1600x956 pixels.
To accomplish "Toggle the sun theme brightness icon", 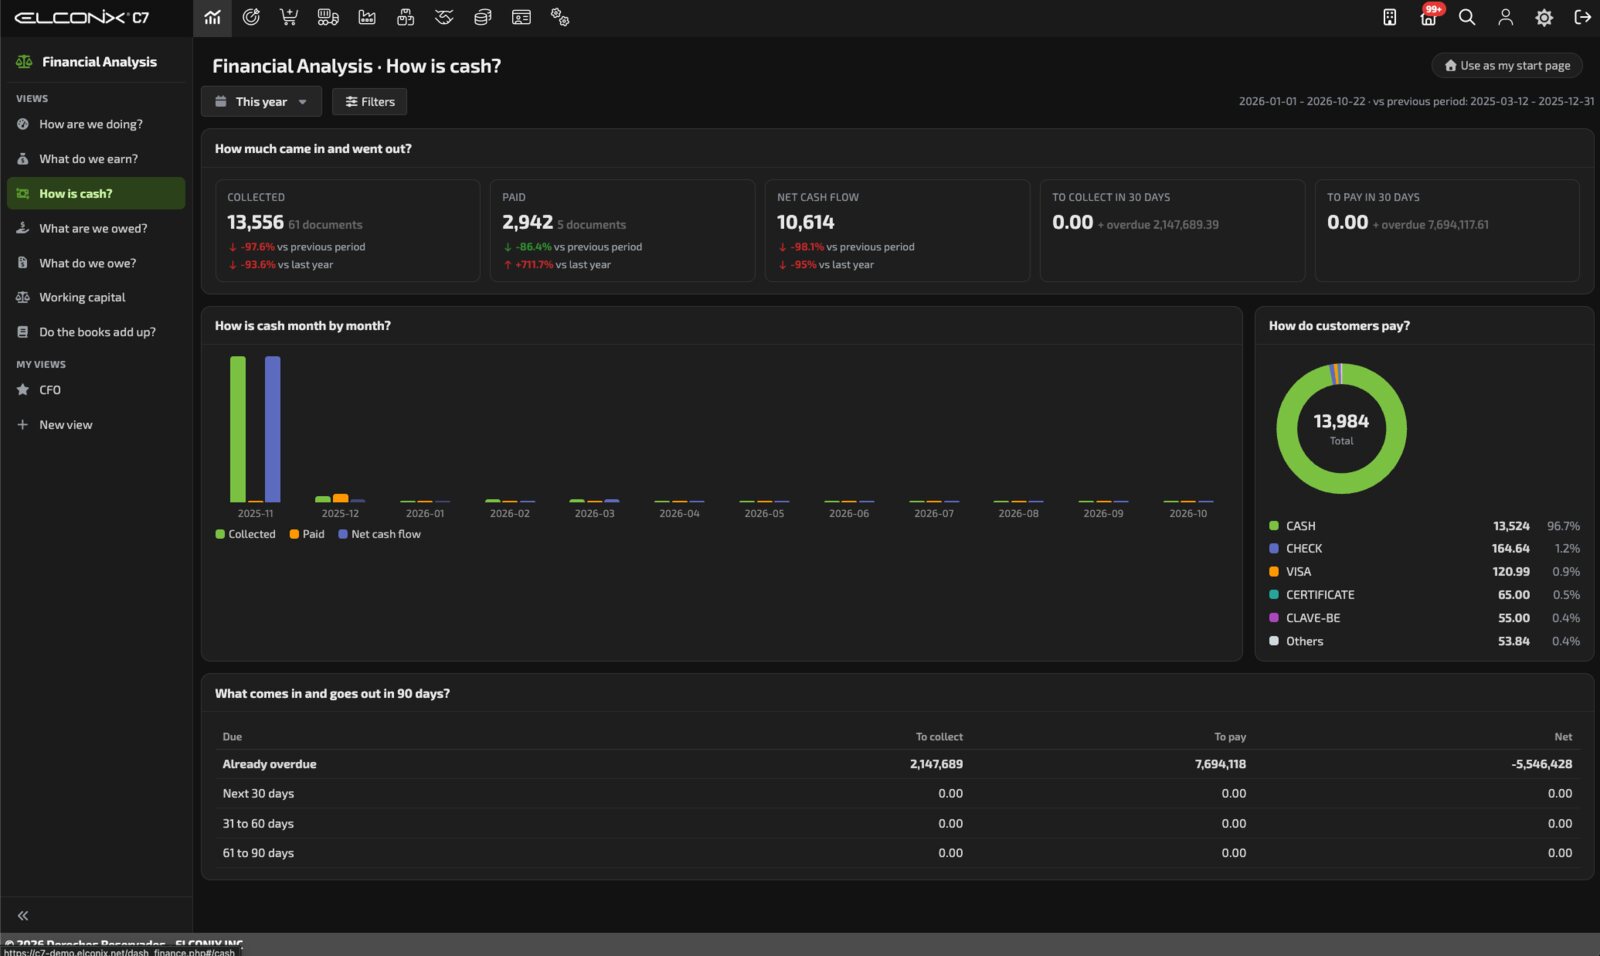I will point(1544,17).
